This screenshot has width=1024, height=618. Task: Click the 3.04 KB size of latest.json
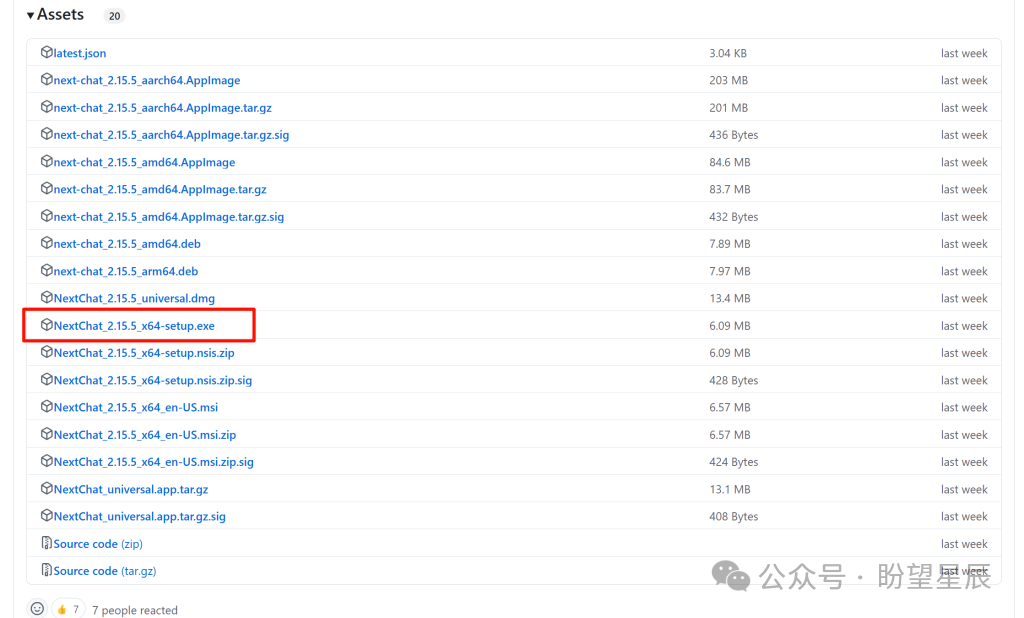(x=728, y=53)
